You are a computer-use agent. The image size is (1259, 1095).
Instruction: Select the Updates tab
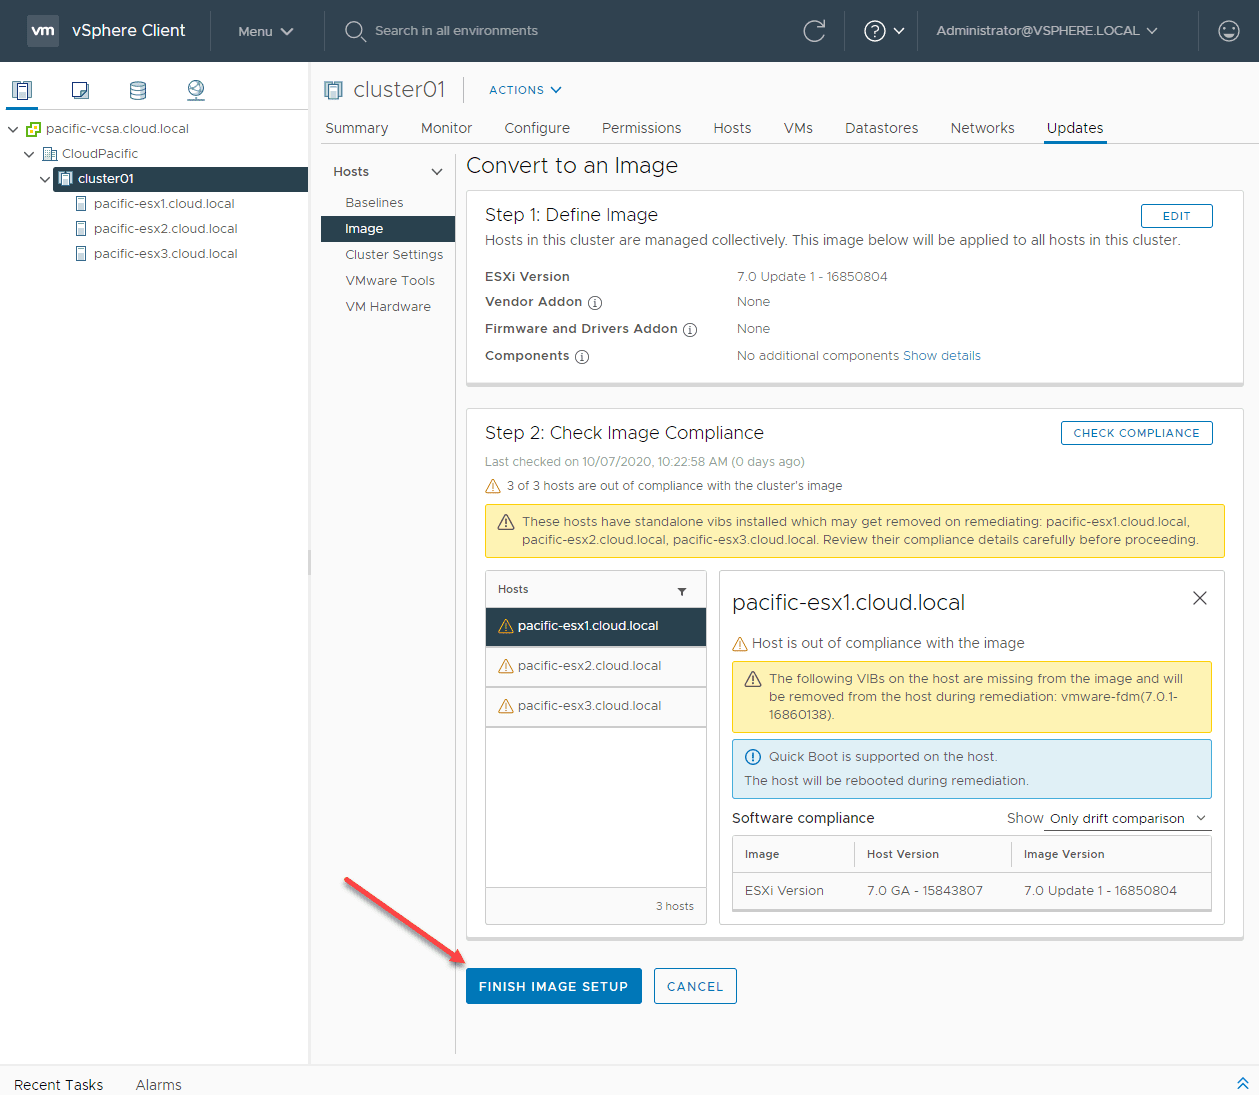1075,128
